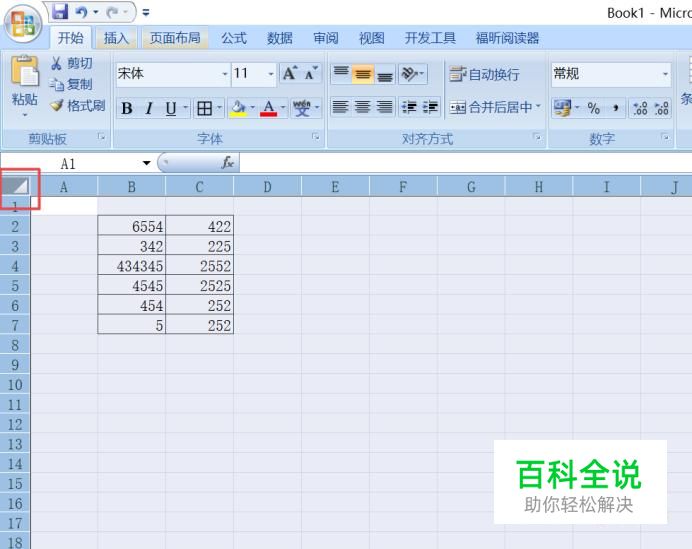The image size is (692, 549).
Task: Save the workbook from the quick access toolbar
Action: pyautogui.click(x=60, y=12)
